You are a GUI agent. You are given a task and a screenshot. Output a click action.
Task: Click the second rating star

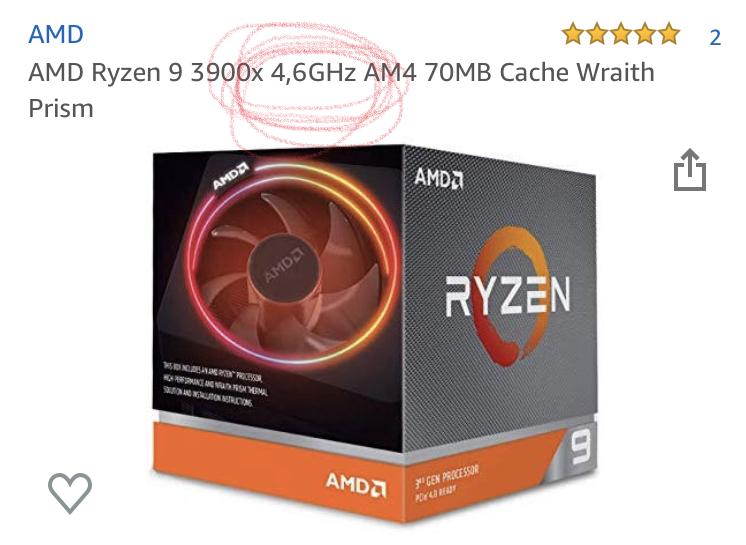(597, 34)
